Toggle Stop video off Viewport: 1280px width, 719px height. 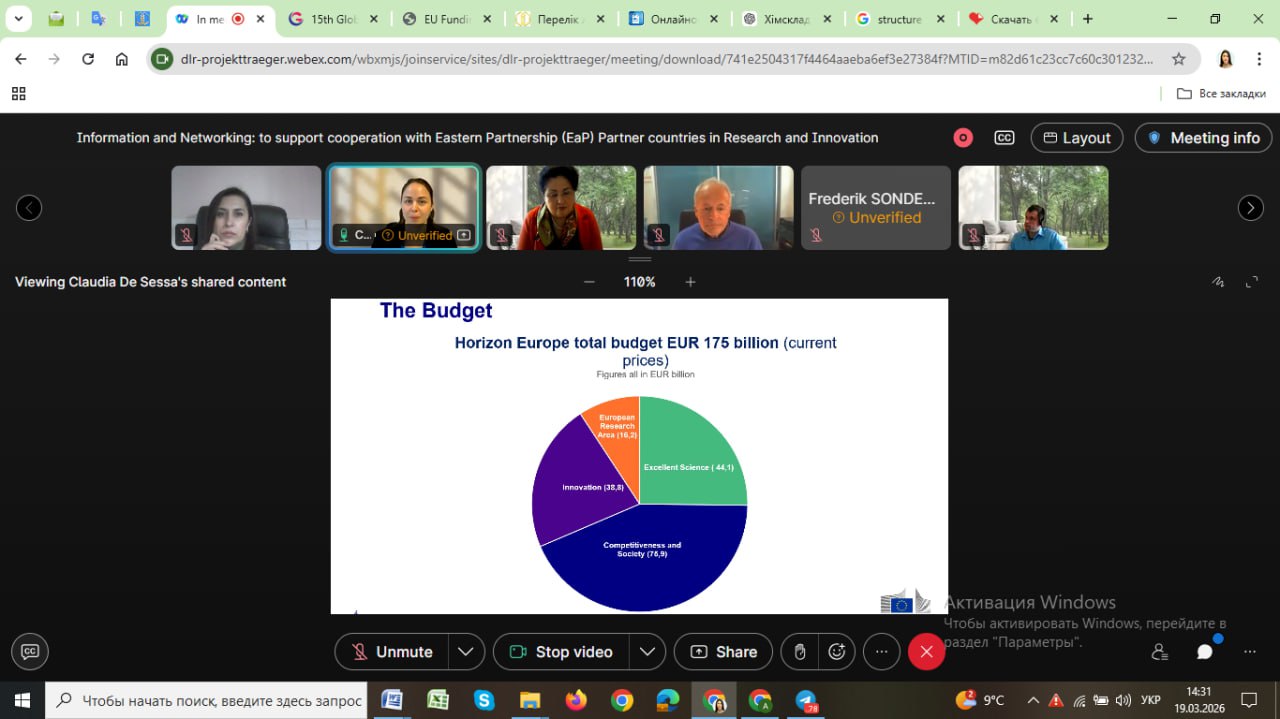click(562, 651)
